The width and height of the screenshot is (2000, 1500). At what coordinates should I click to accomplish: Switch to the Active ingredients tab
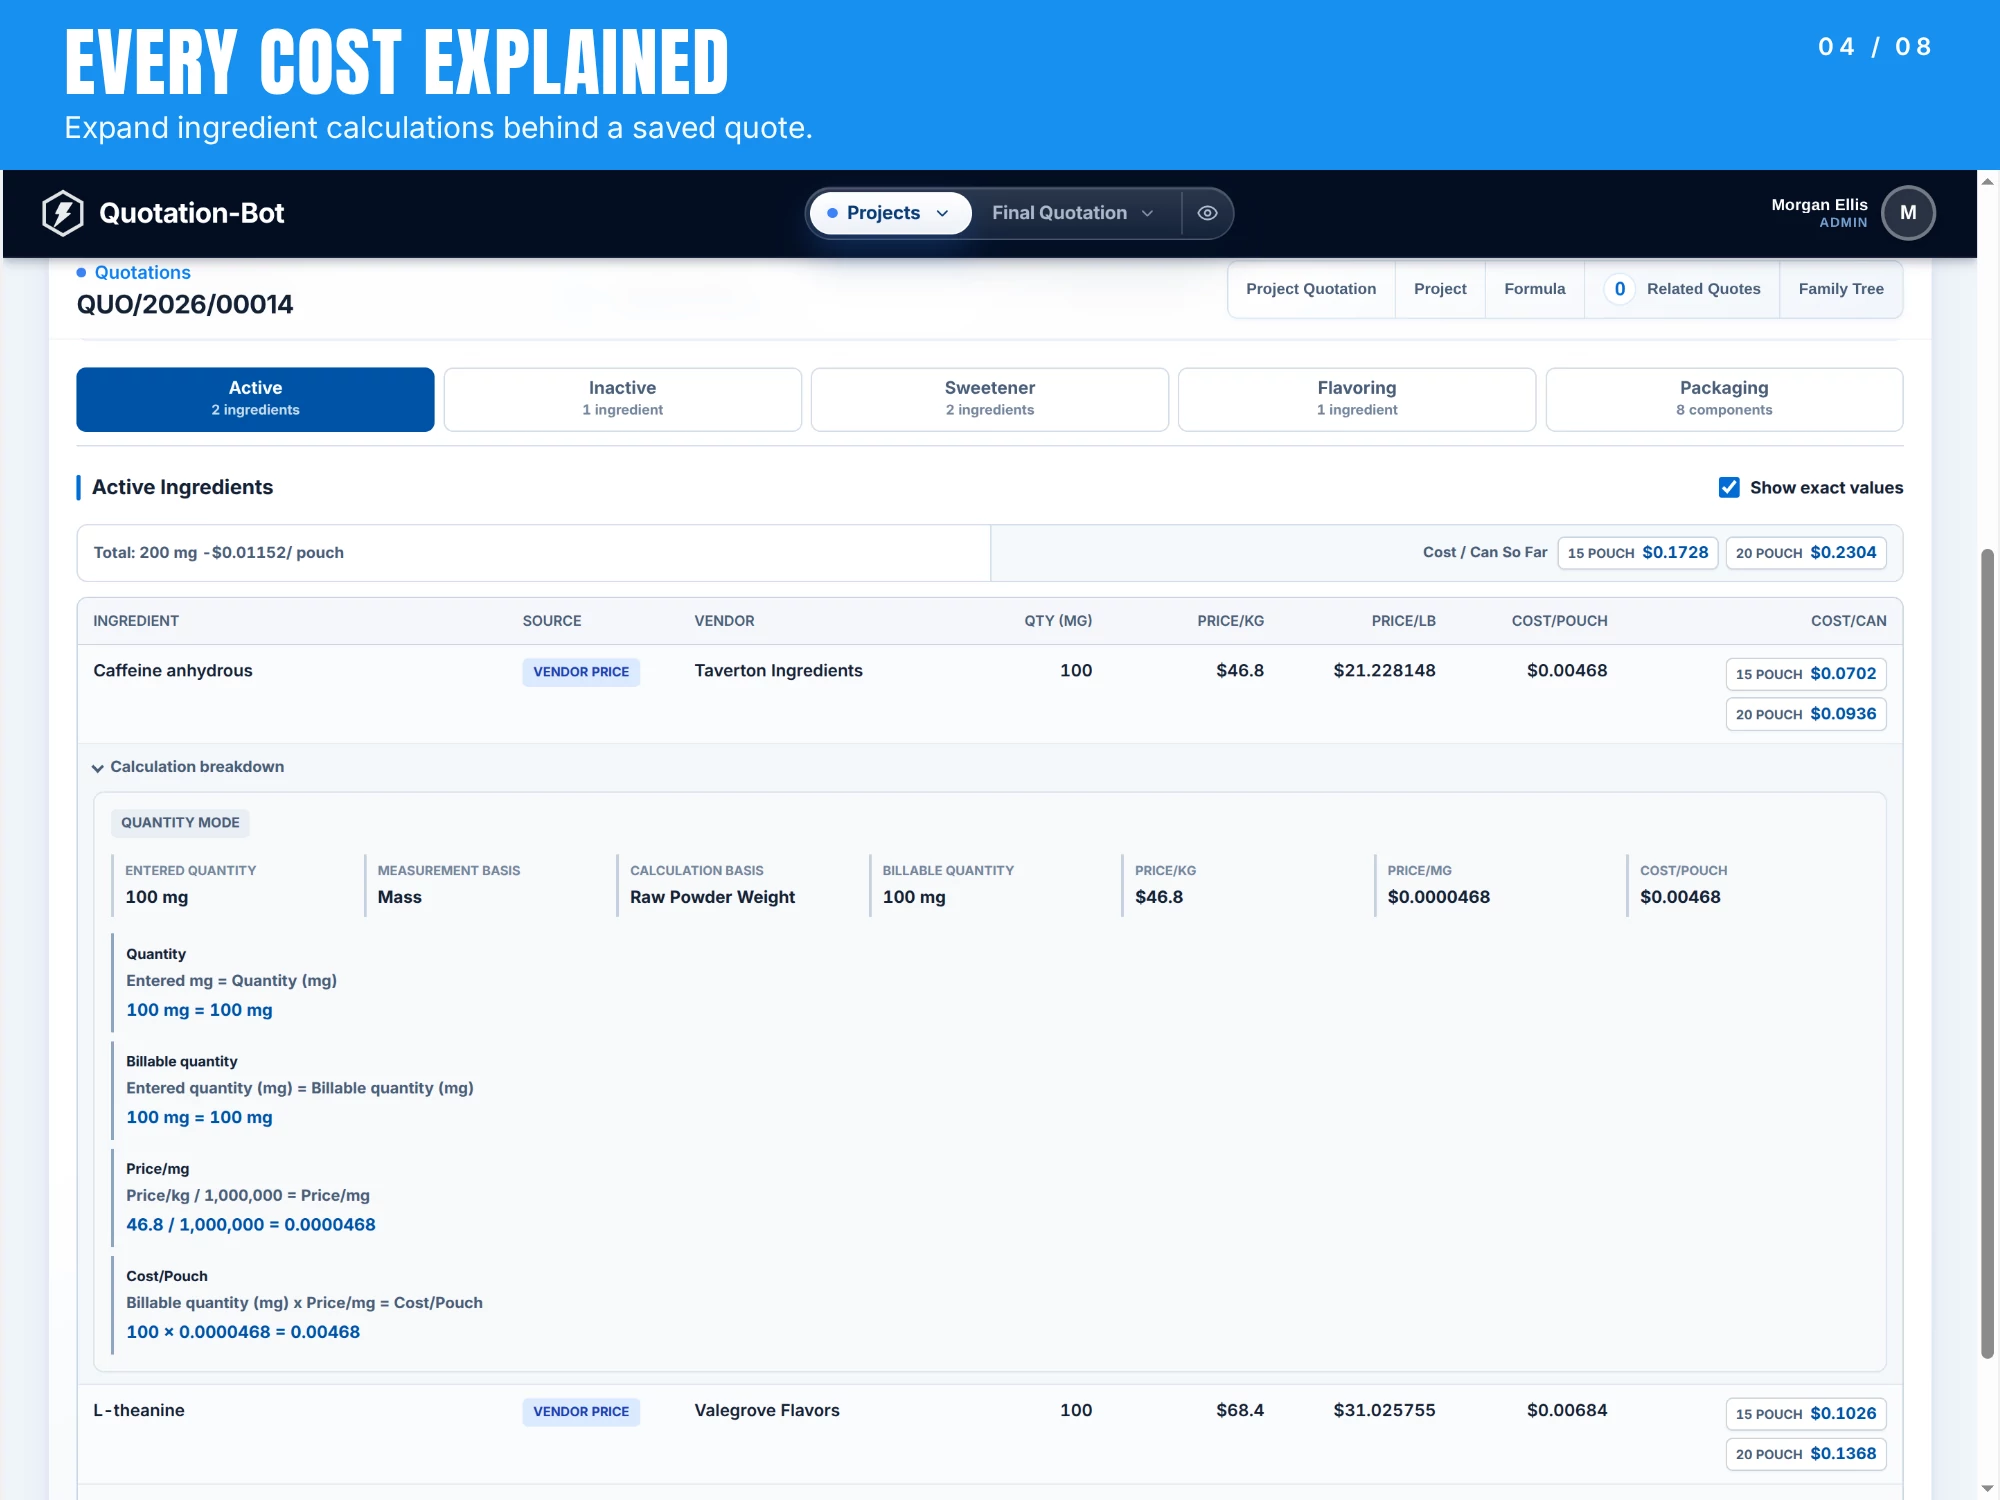click(255, 399)
